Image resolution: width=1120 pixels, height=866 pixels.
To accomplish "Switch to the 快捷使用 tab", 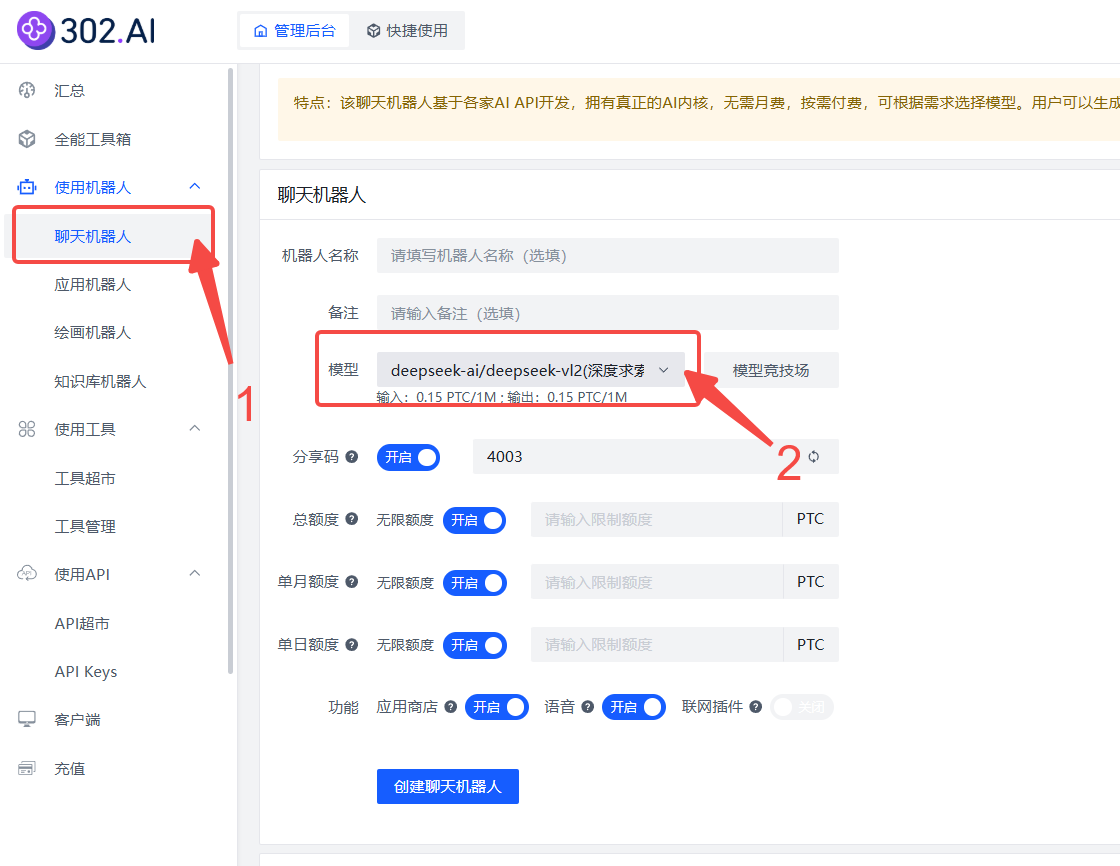I will point(407,30).
